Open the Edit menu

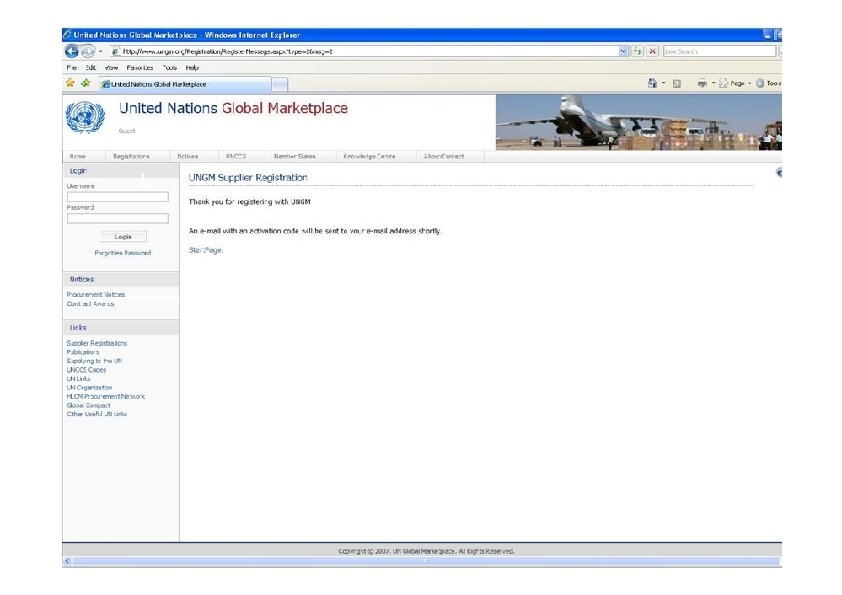[x=91, y=68]
